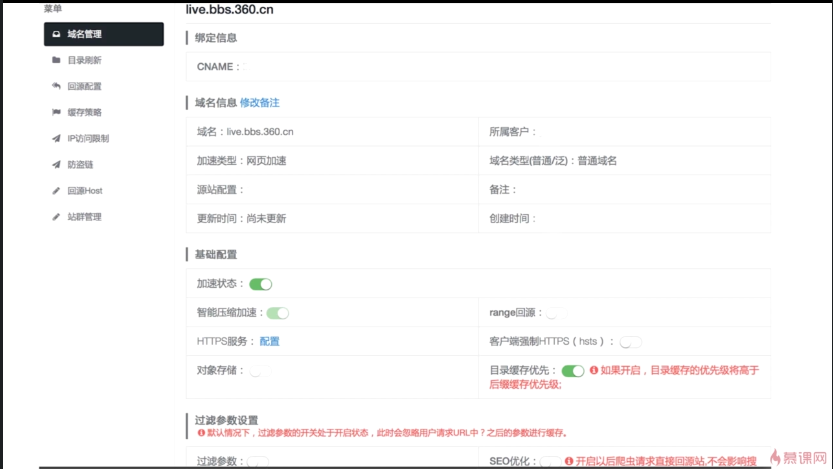Click the pencil icon beside 站群管理
Screen dimensions: 833x469
click(x=56, y=216)
